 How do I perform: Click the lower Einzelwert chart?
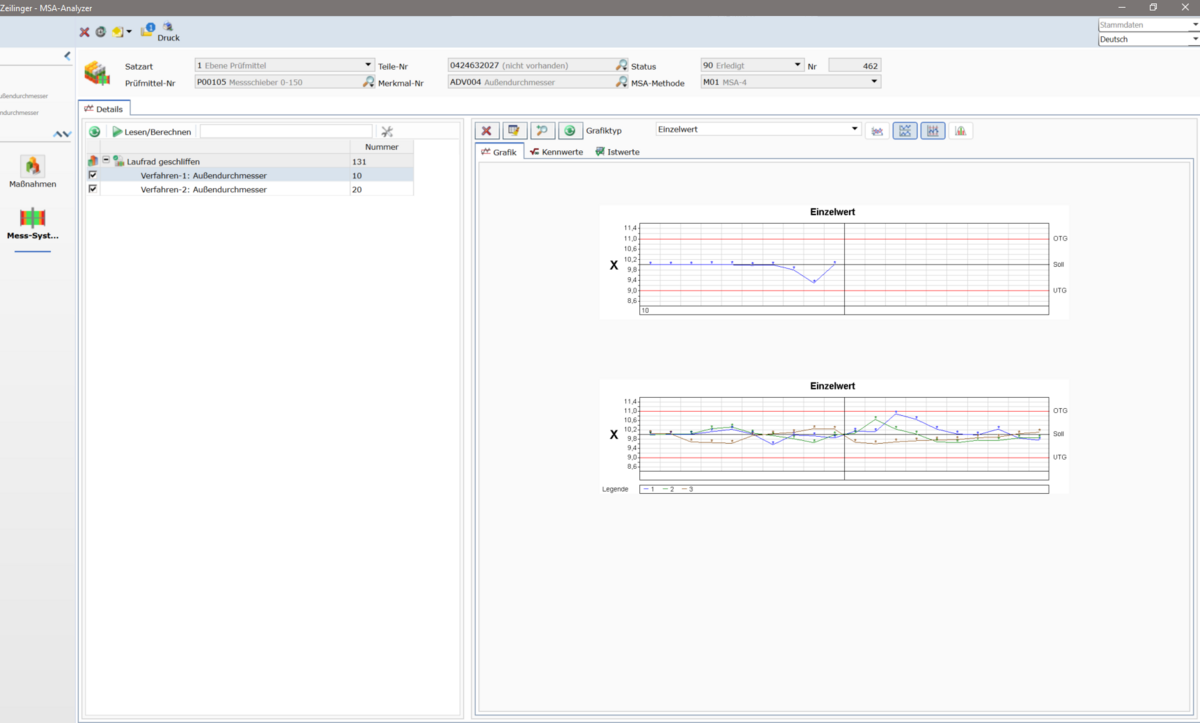[834, 436]
